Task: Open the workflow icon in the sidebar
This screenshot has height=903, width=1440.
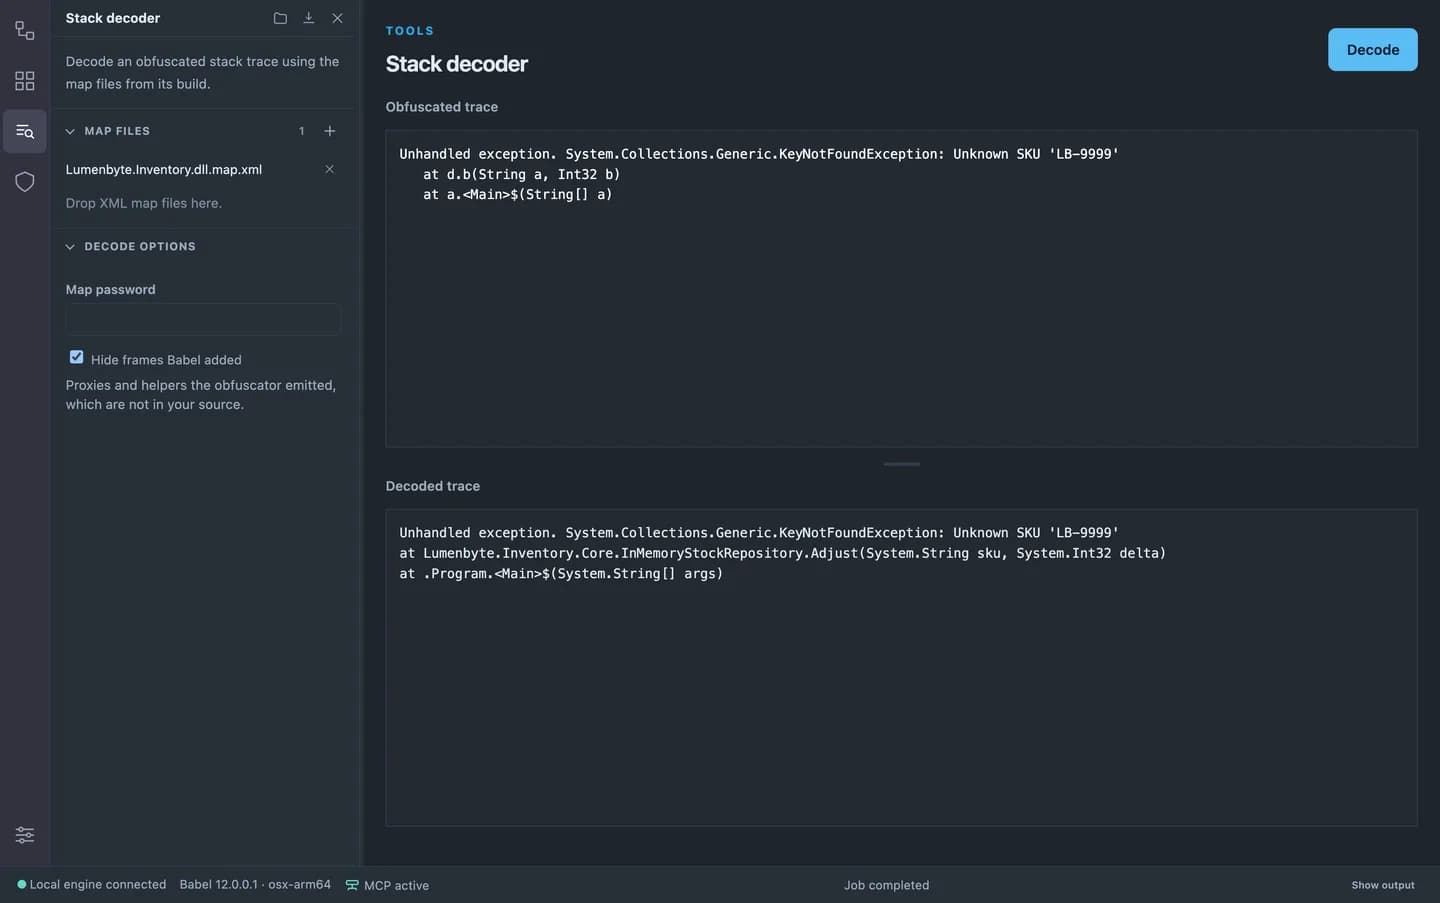Action: (25, 31)
